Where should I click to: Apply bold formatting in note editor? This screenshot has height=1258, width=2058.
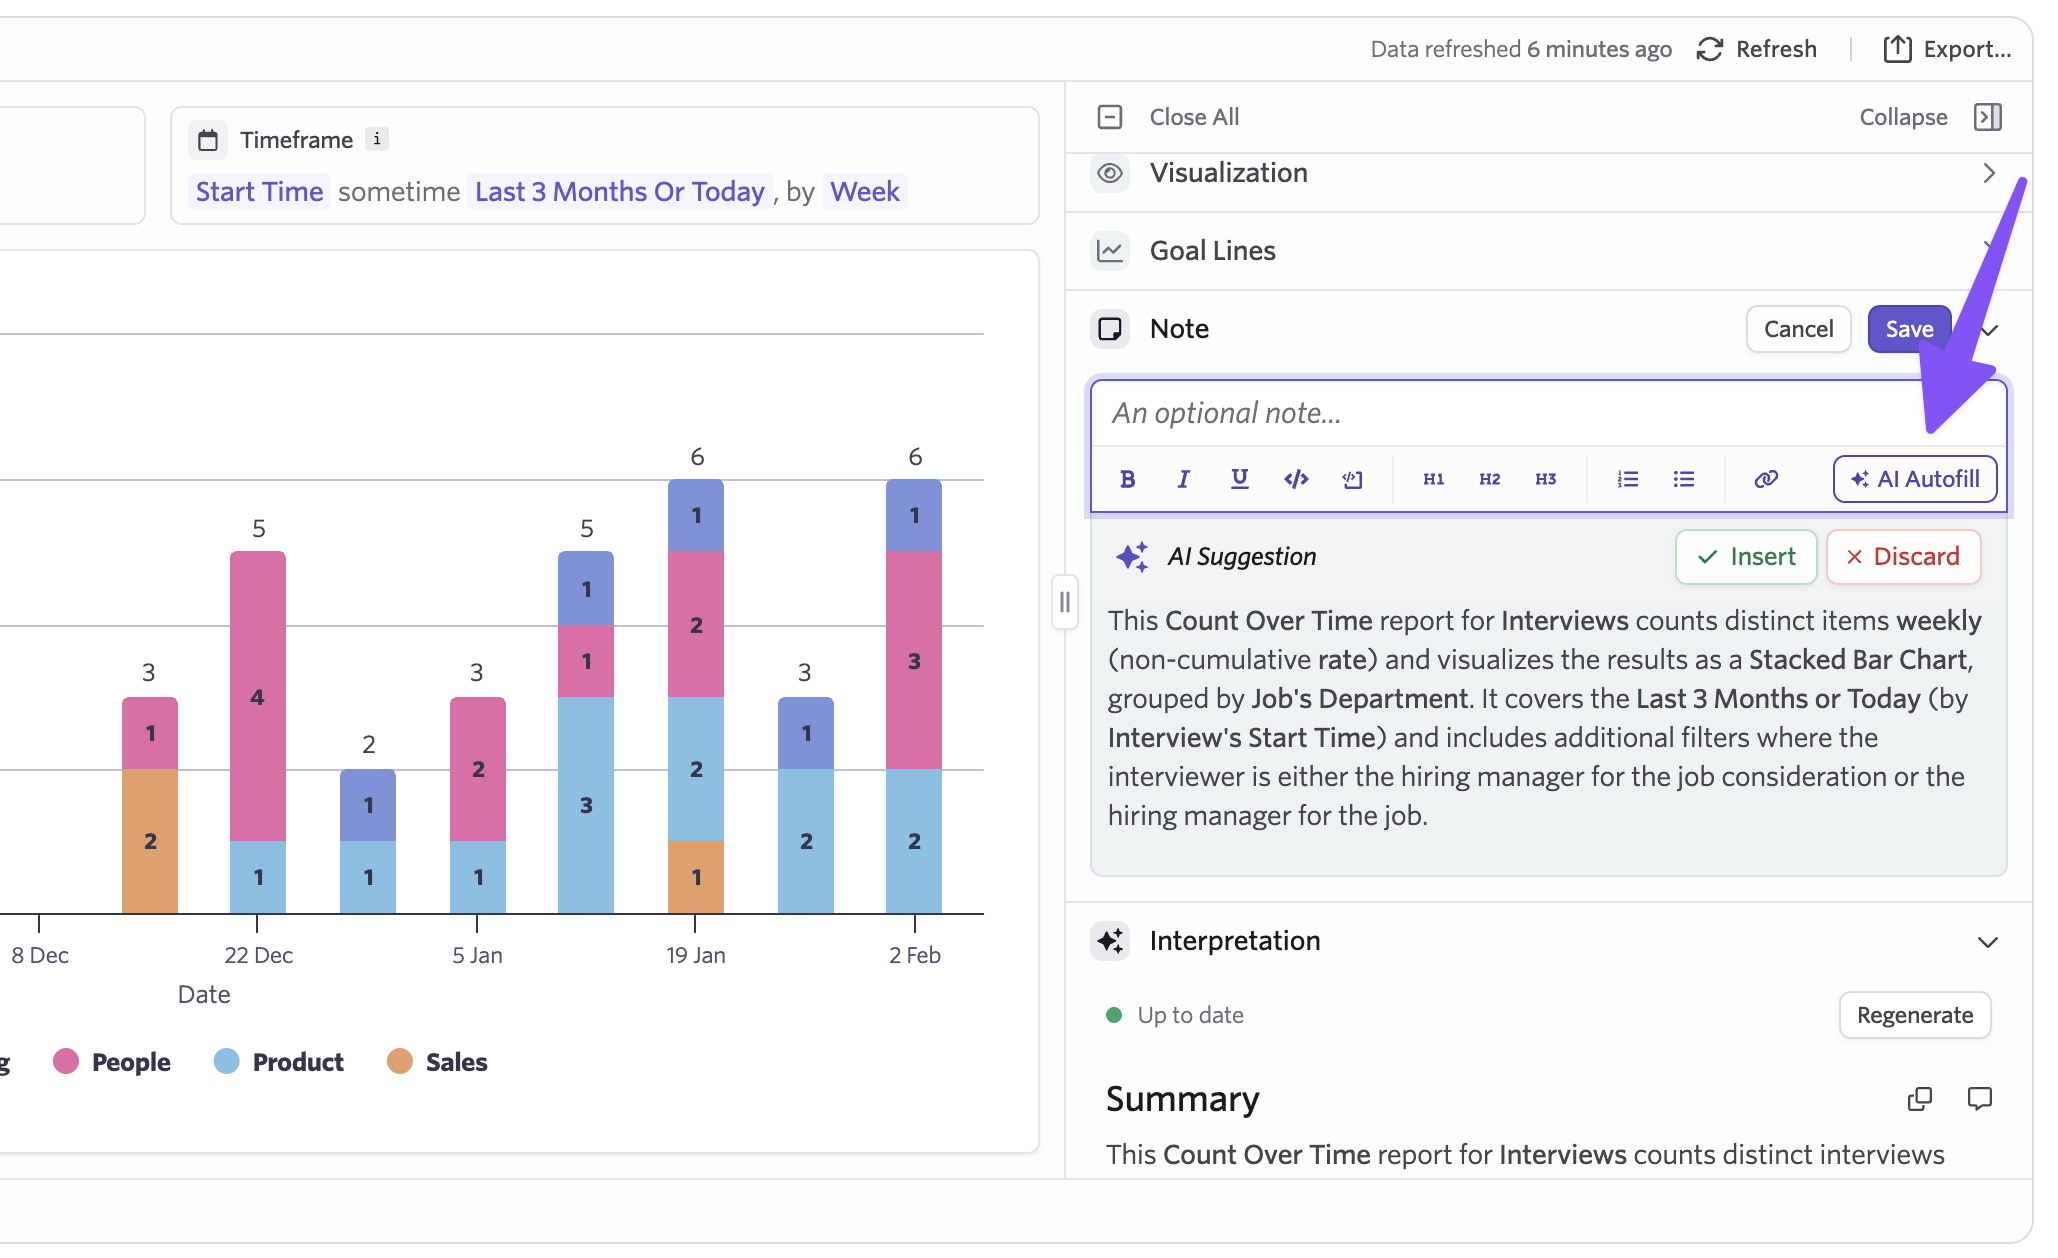1127,479
